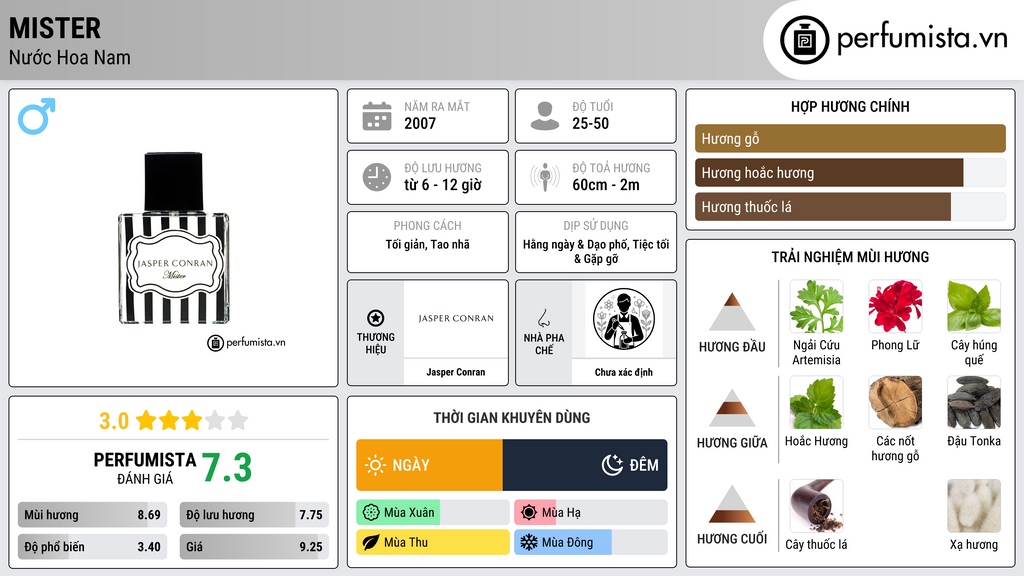Click the launch year 2007 value
Screen dimensions: 1024x576
coord(420,123)
